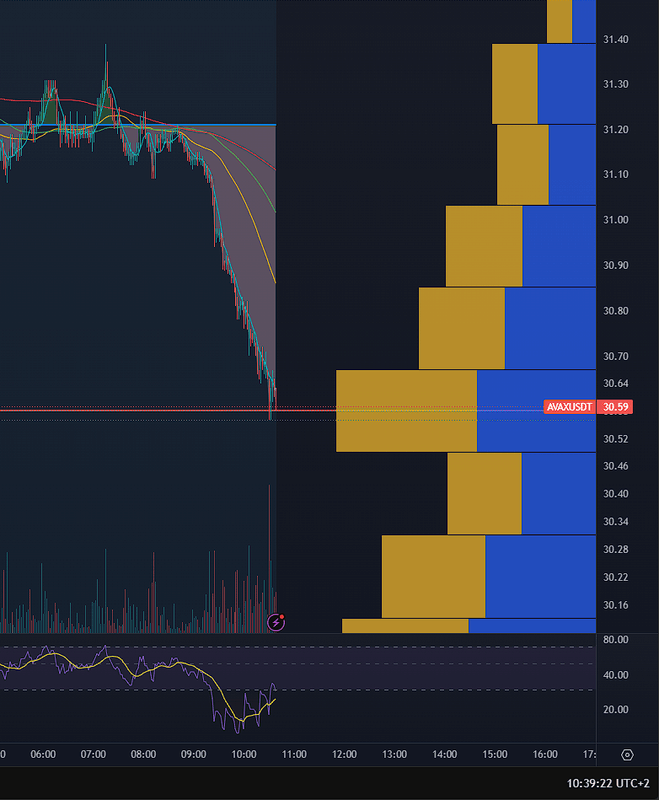Click the 80.00 RSI scale label
Viewport: 659px width, 800px height.
click(616, 639)
